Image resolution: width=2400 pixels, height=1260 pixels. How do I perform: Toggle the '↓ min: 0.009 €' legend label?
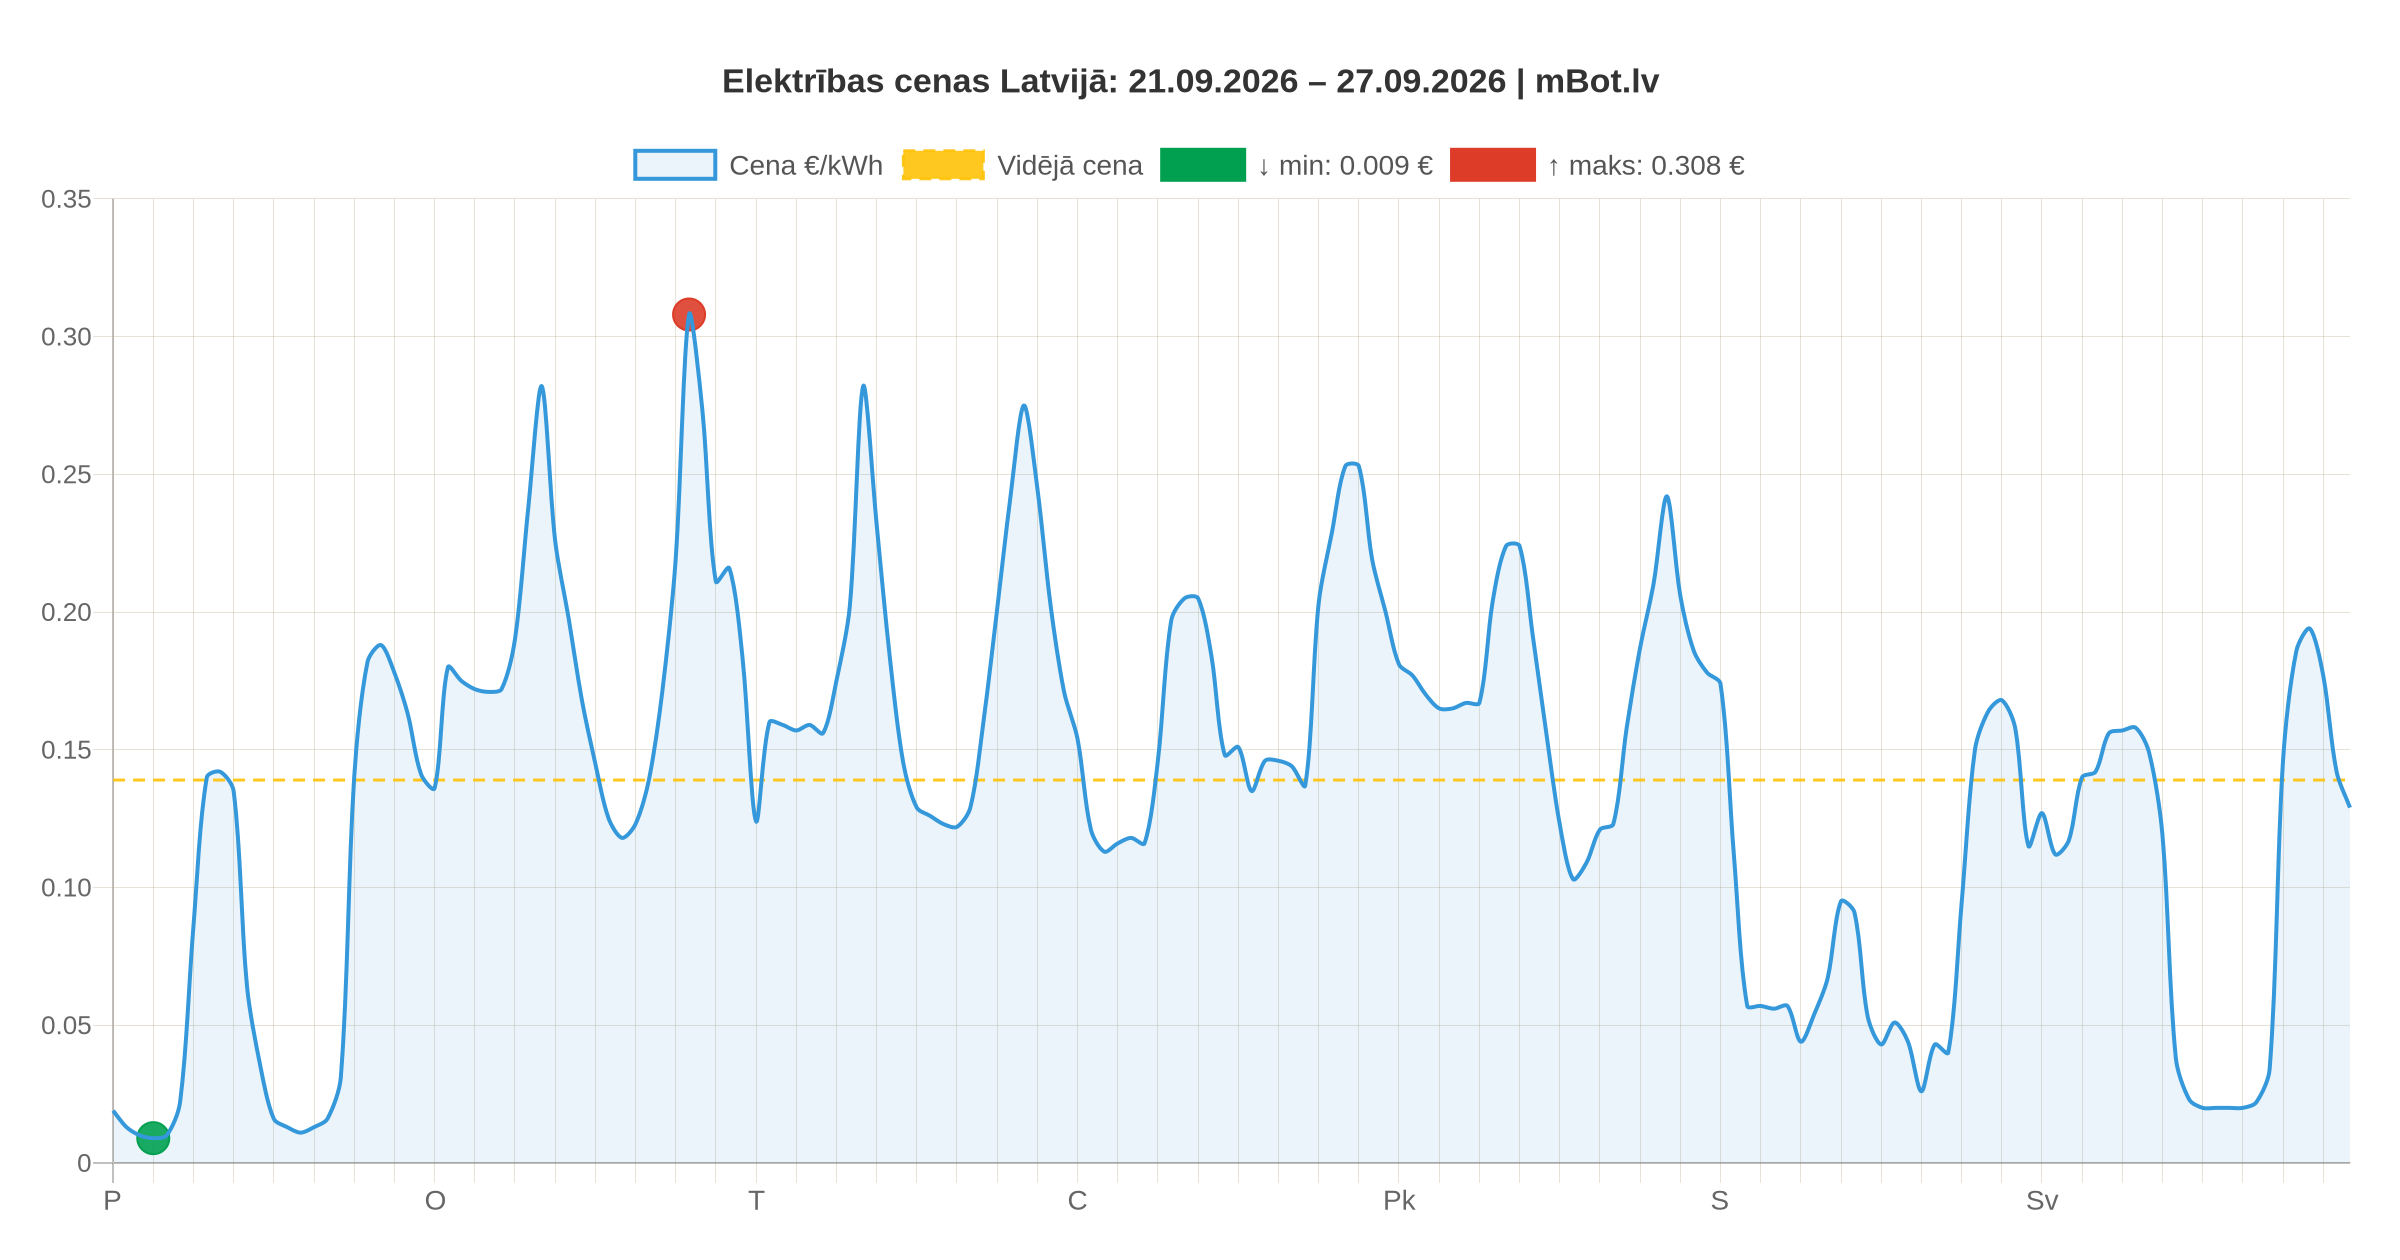tap(1345, 165)
